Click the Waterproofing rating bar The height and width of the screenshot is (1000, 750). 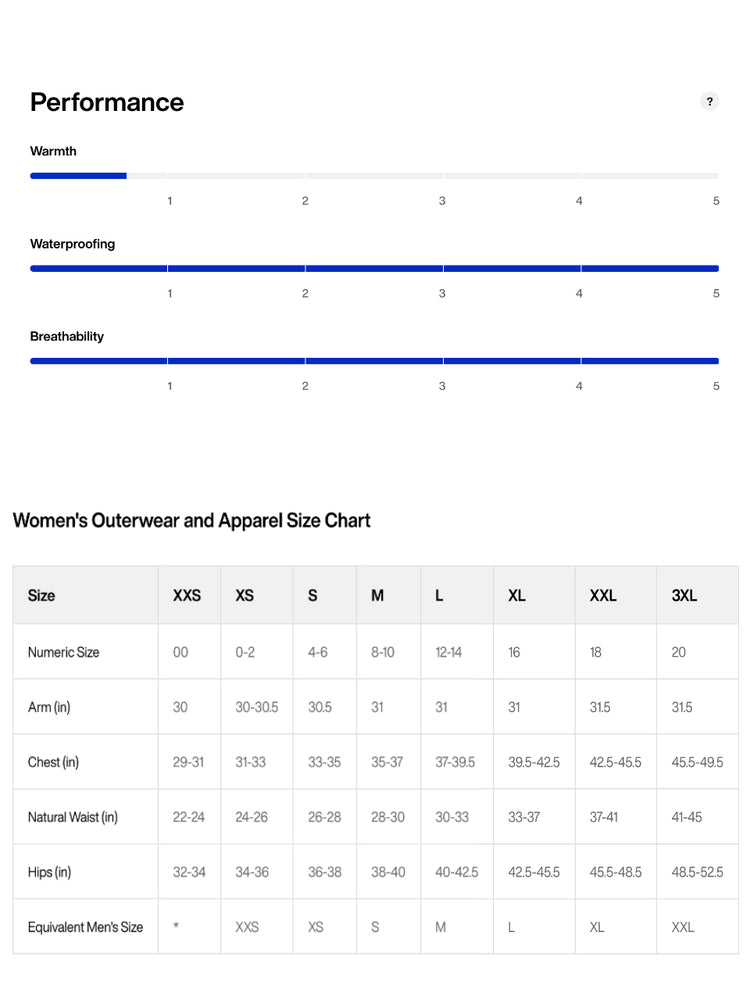(x=374, y=268)
